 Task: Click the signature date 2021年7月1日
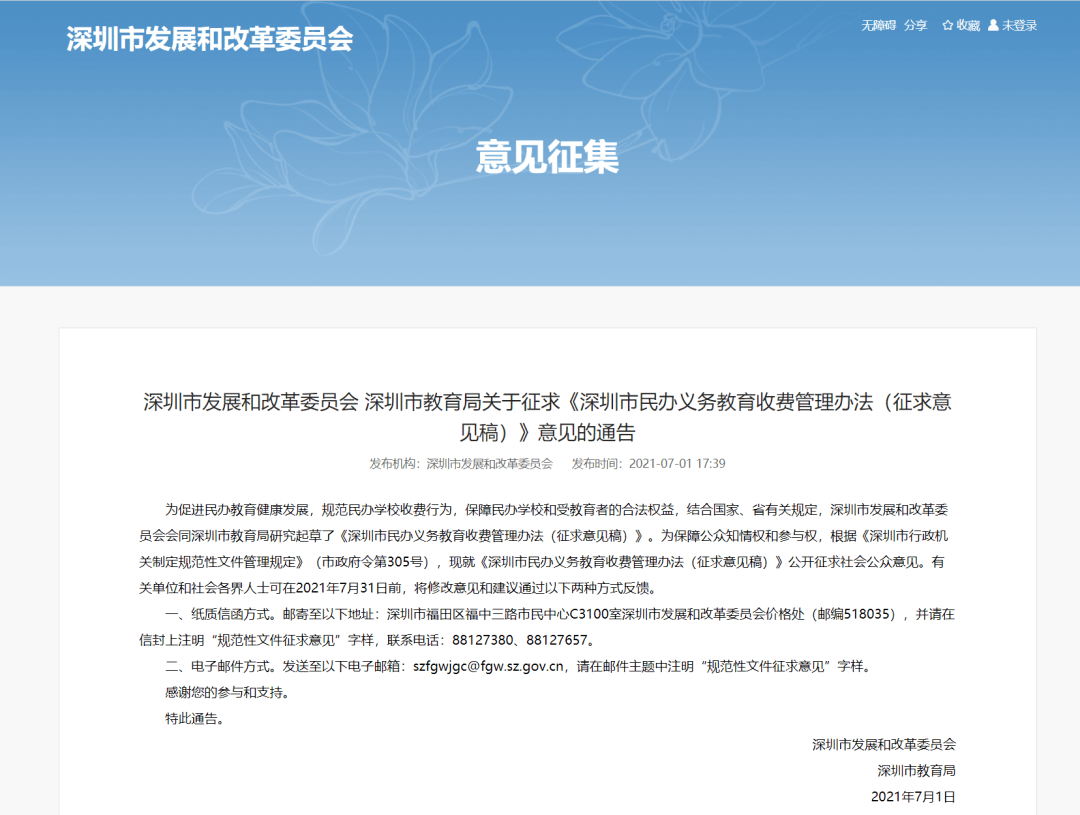point(913,797)
